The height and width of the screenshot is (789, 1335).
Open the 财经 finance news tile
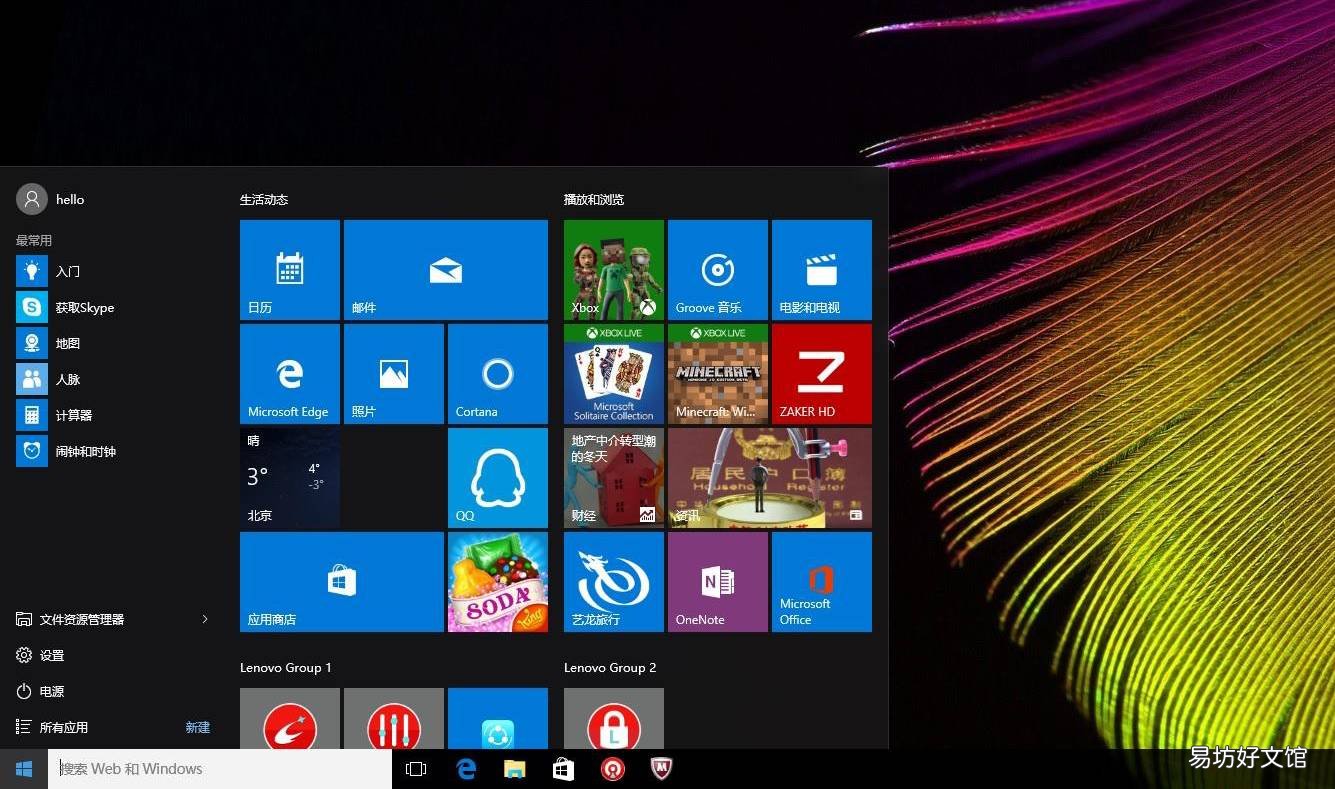click(x=614, y=478)
